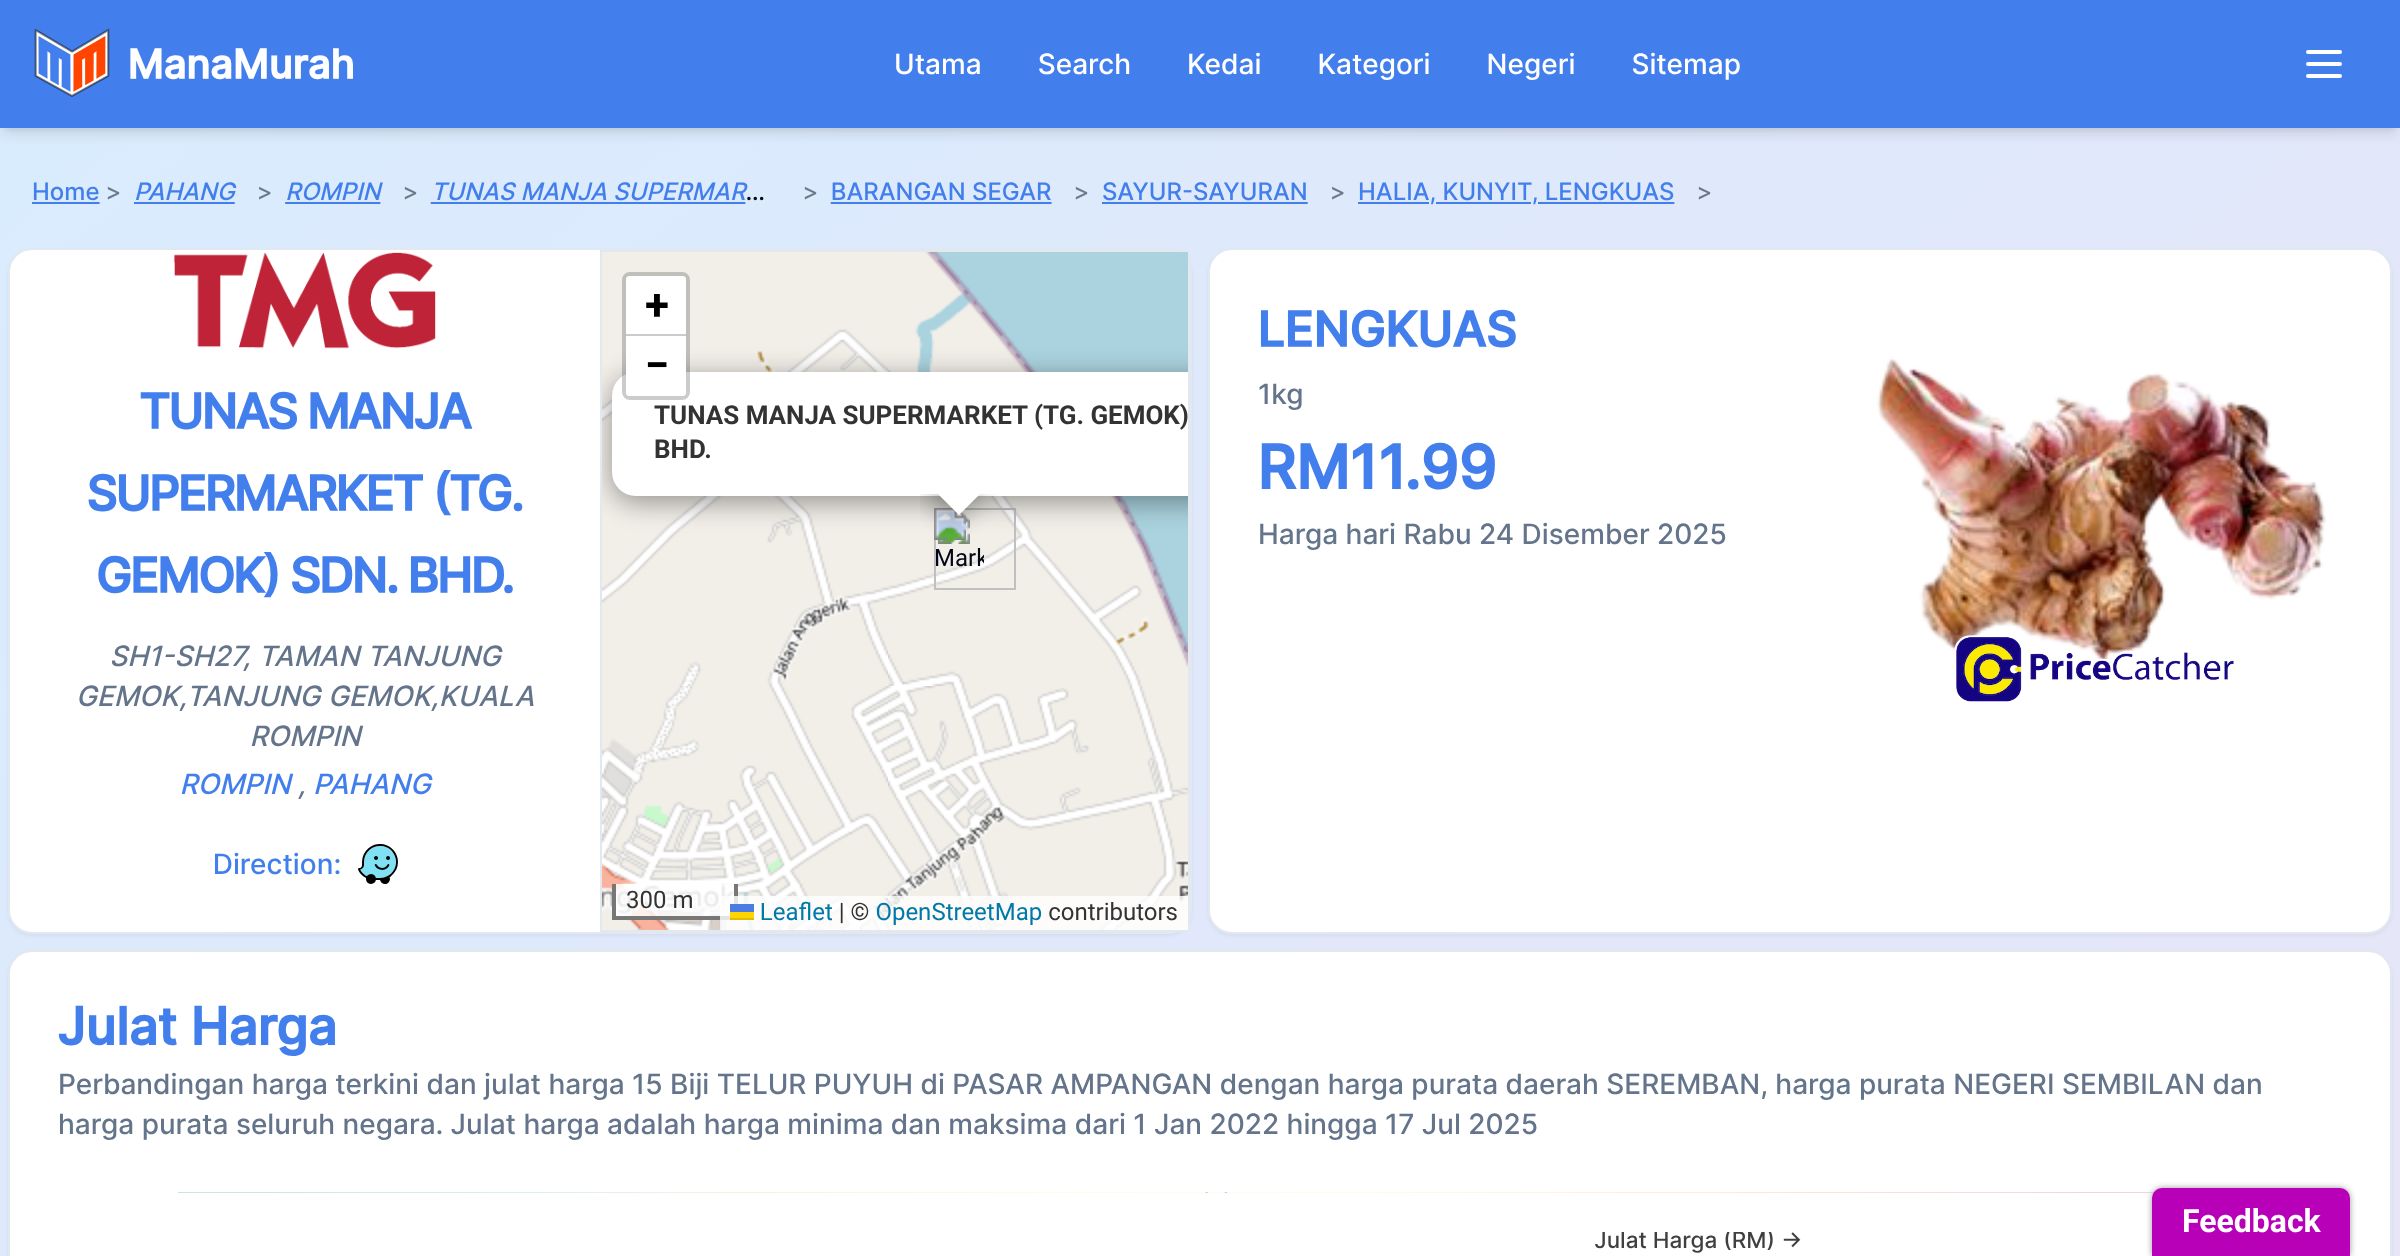Open the Search nav item

coord(1083,64)
